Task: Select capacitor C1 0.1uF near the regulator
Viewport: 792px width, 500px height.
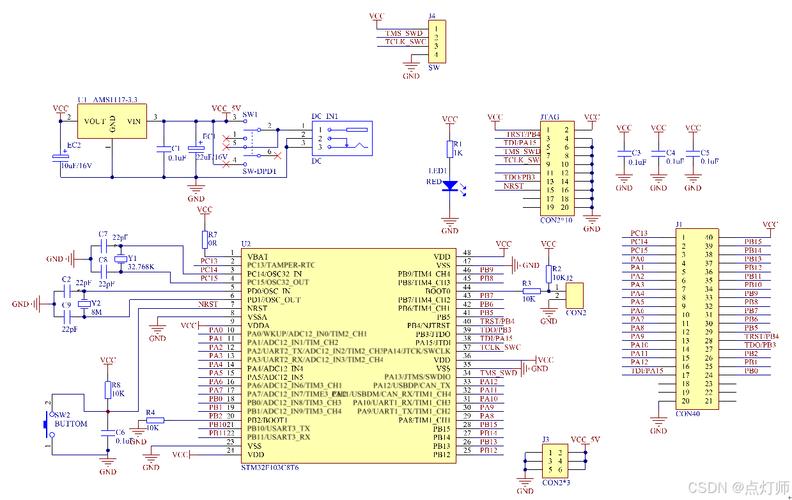Action: pos(164,149)
